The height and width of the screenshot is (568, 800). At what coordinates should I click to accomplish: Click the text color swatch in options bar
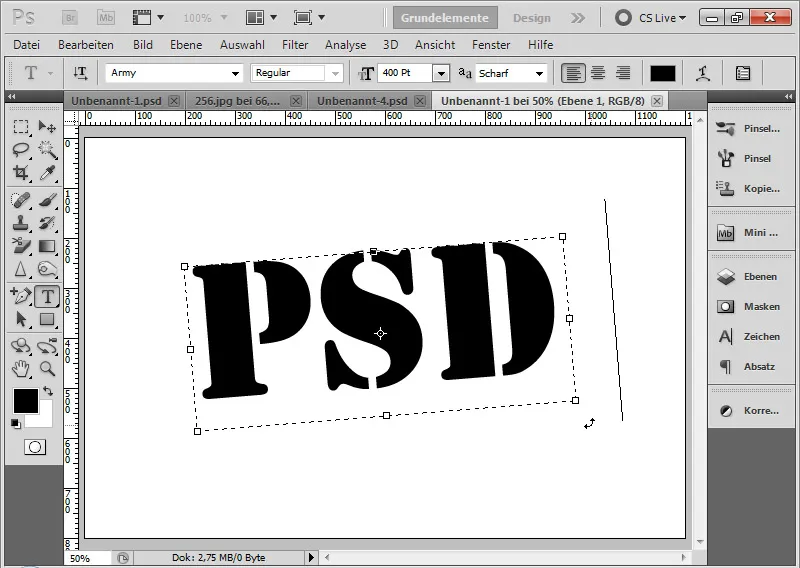click(x=662, y=73)
